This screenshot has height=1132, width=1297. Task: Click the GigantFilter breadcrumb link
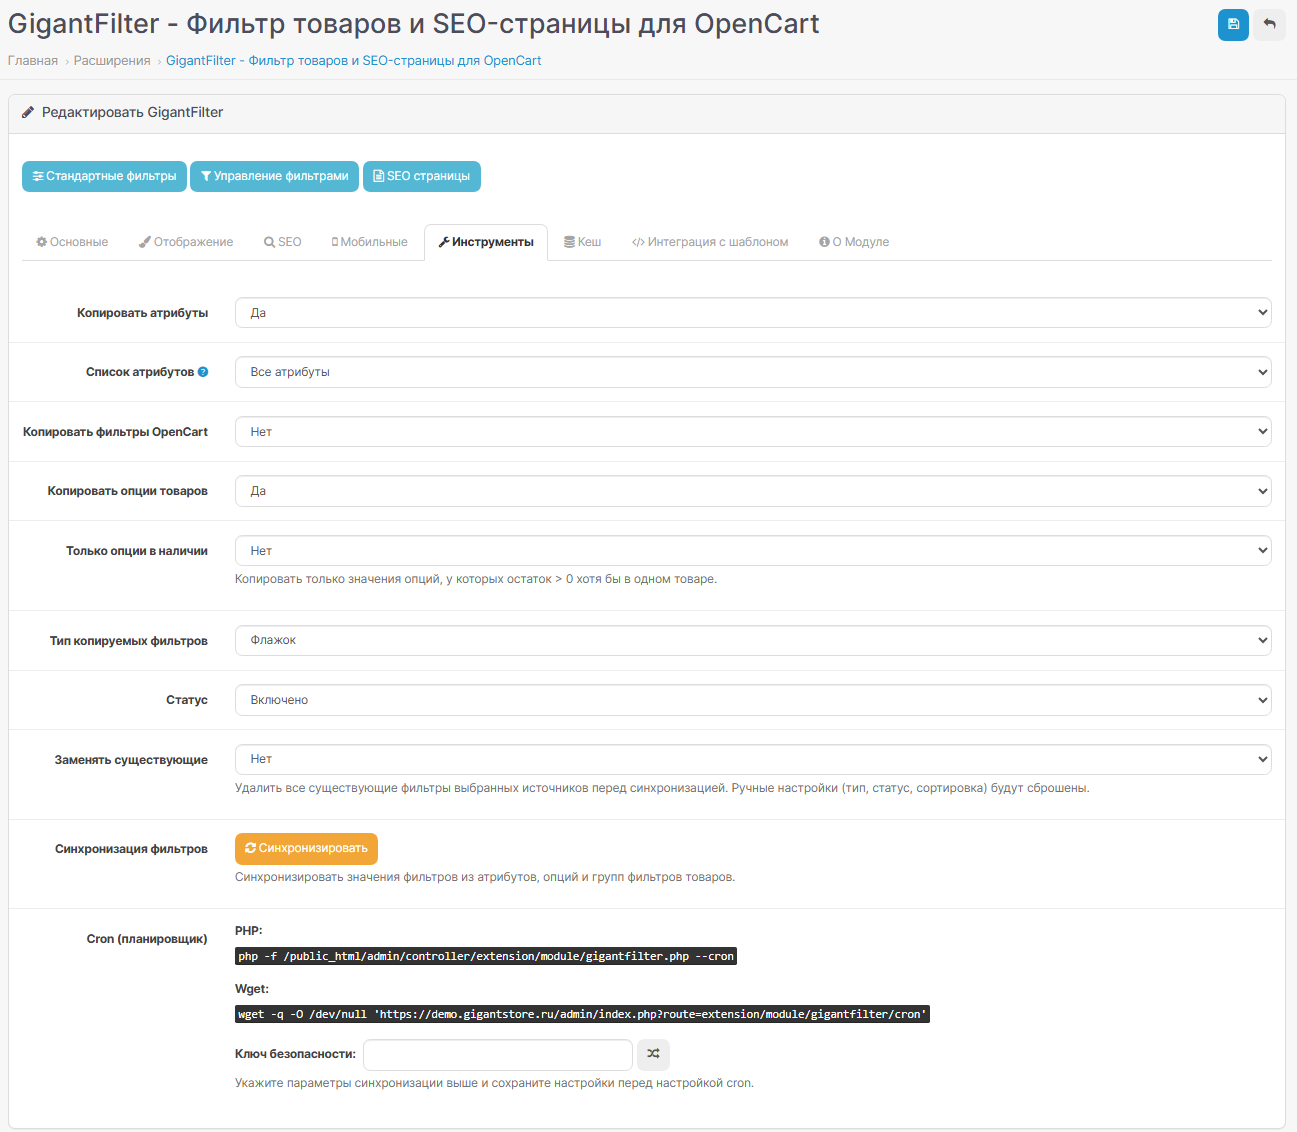(354, 61)
